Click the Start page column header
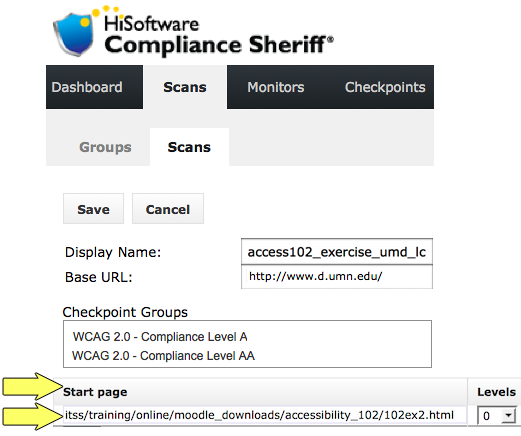Screen dimensions: 521x436 pos(95,392)
